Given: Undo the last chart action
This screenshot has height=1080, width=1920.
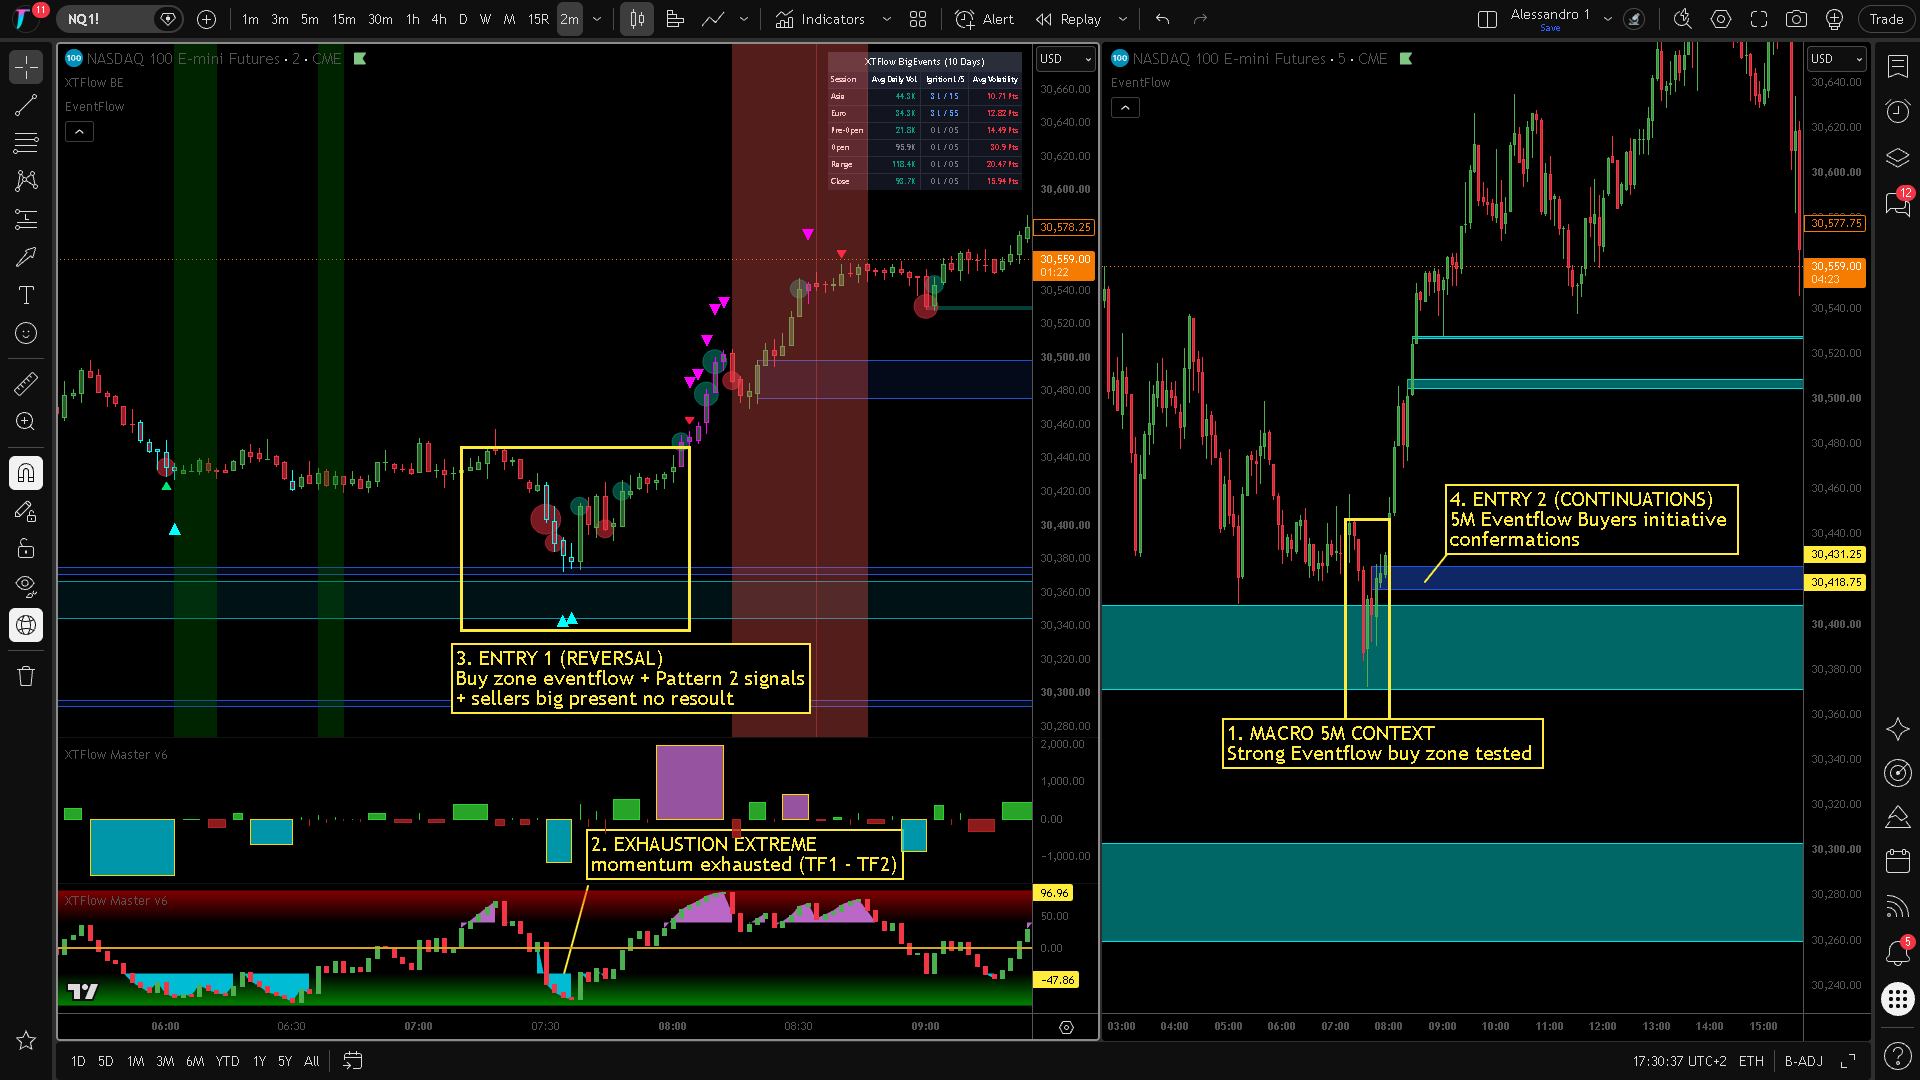Looking at the screenshot, I should (1162, 19).
